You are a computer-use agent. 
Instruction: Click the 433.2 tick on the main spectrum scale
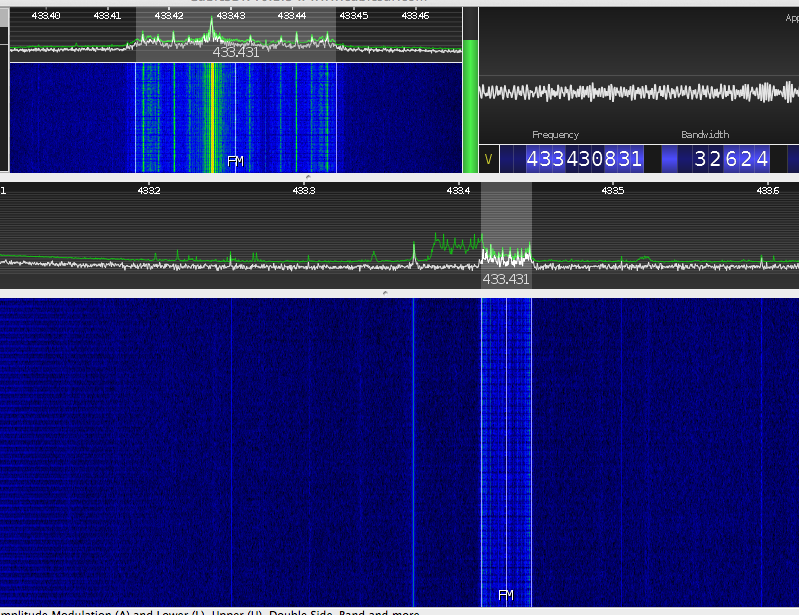click(x=149, y=191)
